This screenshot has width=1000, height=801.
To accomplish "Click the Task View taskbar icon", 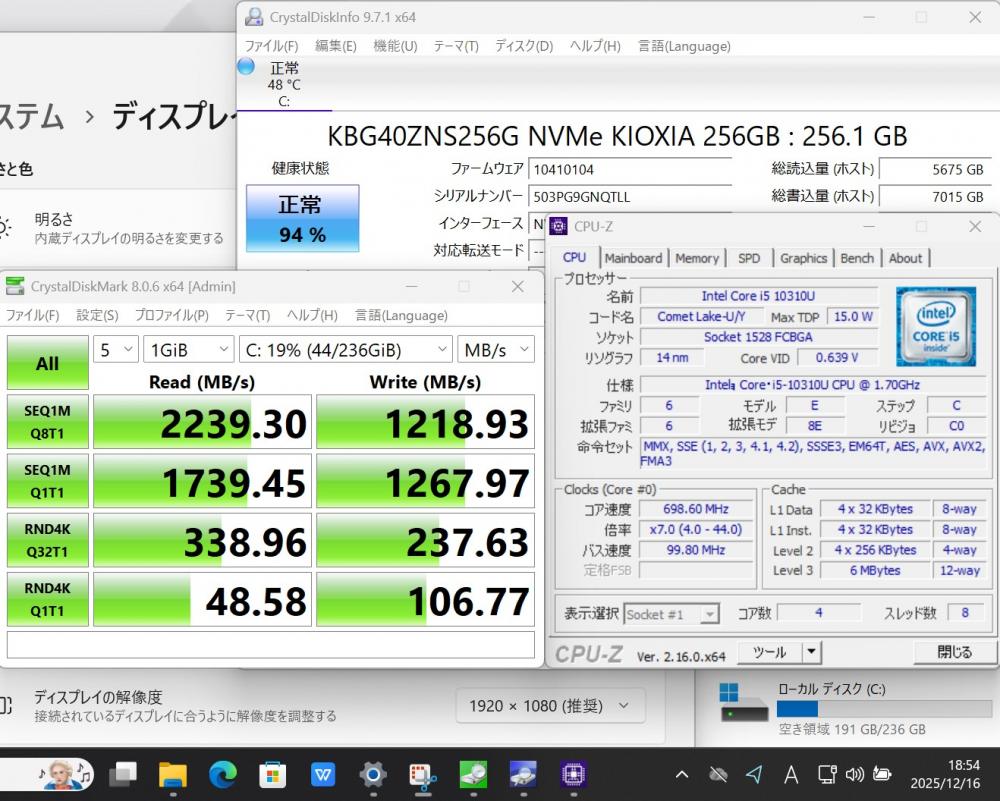I will point(123,775).
